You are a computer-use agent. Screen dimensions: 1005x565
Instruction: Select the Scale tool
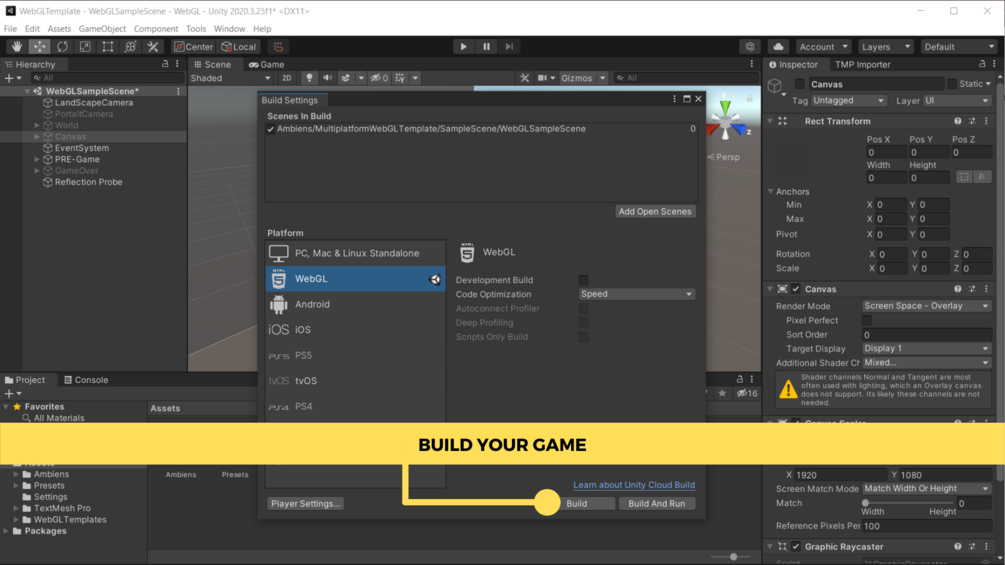point(85,47)
